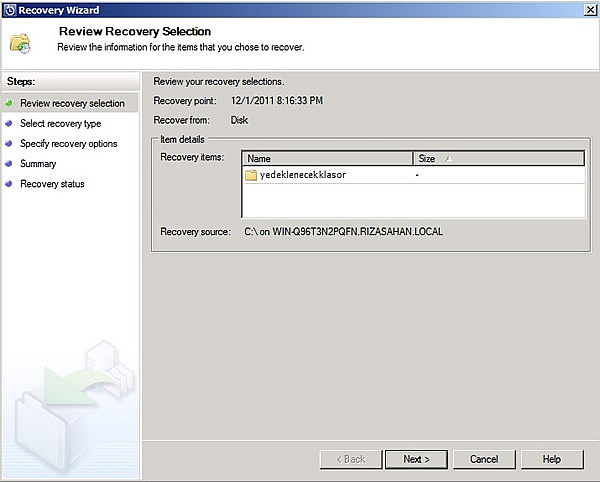Click green bullet beside Review recovery selection
The width and height of the screenshot is (600, 482).
click(9, 104)
